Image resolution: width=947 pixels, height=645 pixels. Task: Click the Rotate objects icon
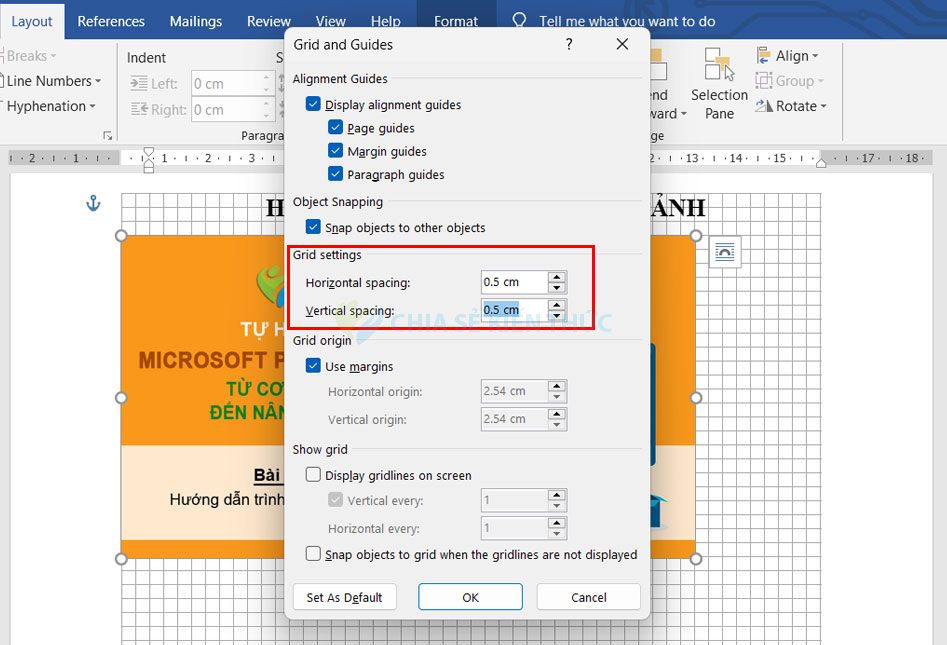click(x=765, y=106)
